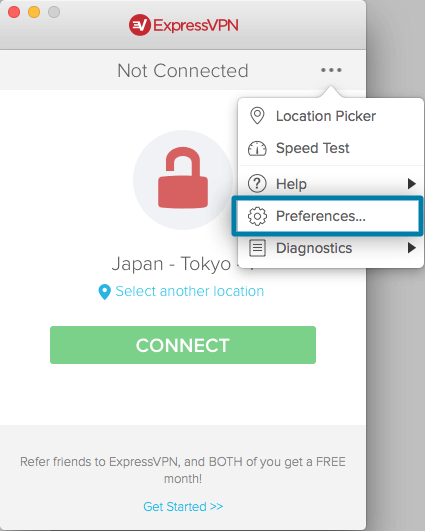Click the Help question mark icon
This screenshot has width=425, height=531.
(x=257, y=184)
